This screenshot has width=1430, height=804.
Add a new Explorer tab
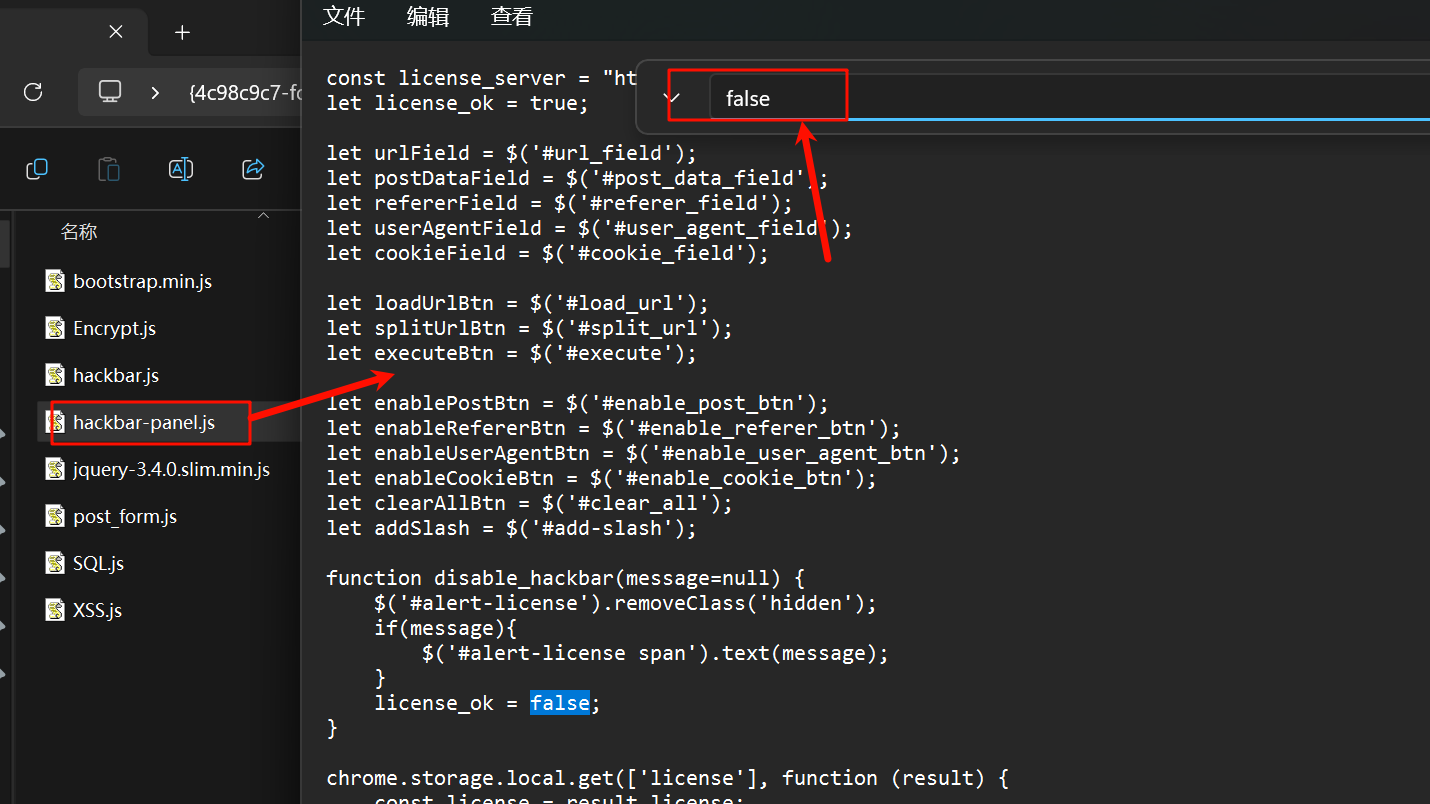tap(182, 32)
